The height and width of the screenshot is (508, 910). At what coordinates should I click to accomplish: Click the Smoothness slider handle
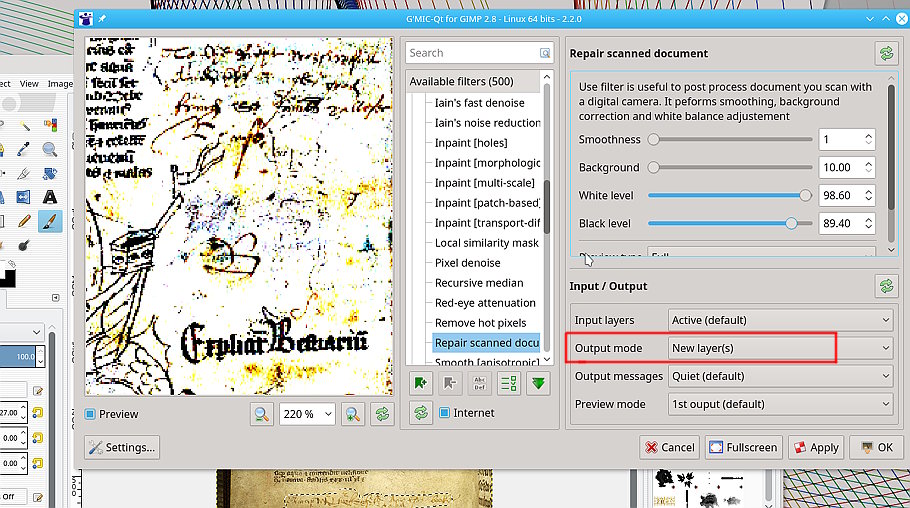coord(653,139)
